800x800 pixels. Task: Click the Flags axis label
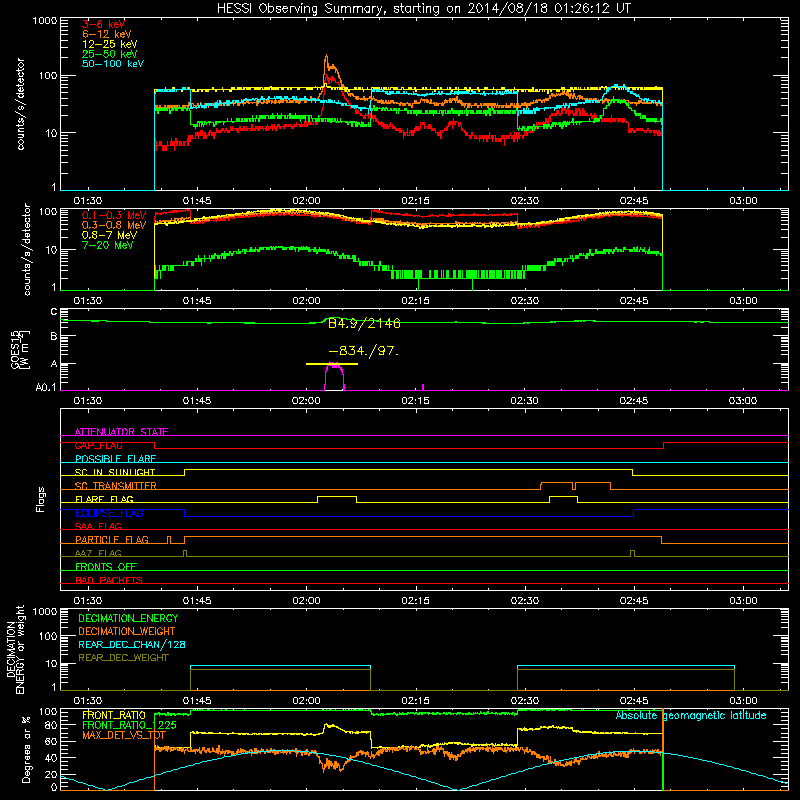[x=41, y=499]
